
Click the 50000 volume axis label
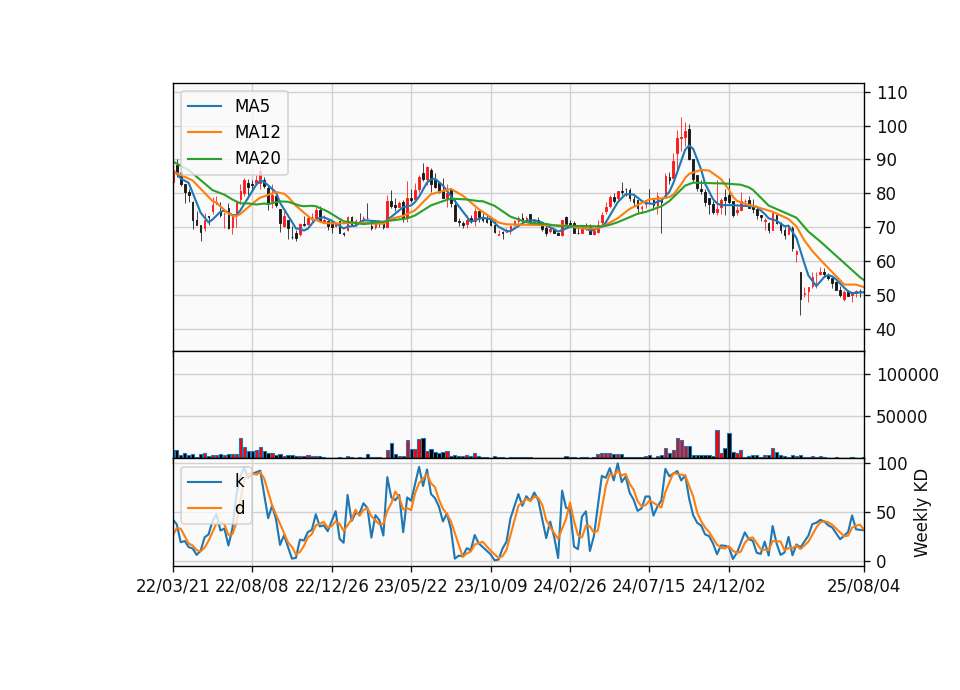coord(902,417)
